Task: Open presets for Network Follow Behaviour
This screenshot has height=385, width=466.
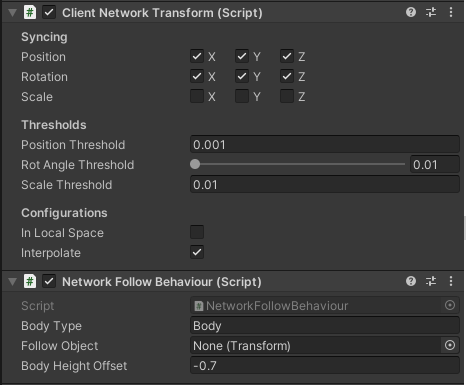Action: [431, 281]
